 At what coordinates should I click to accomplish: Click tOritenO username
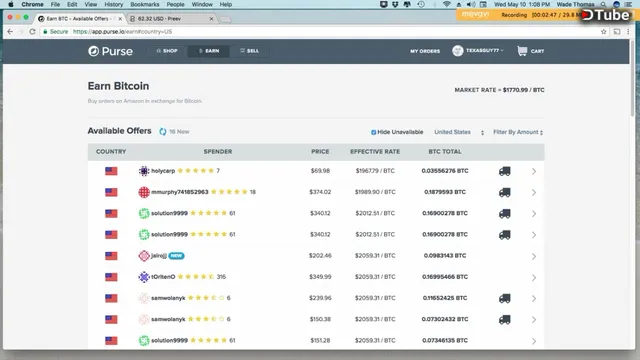click(x=163, y=277)
